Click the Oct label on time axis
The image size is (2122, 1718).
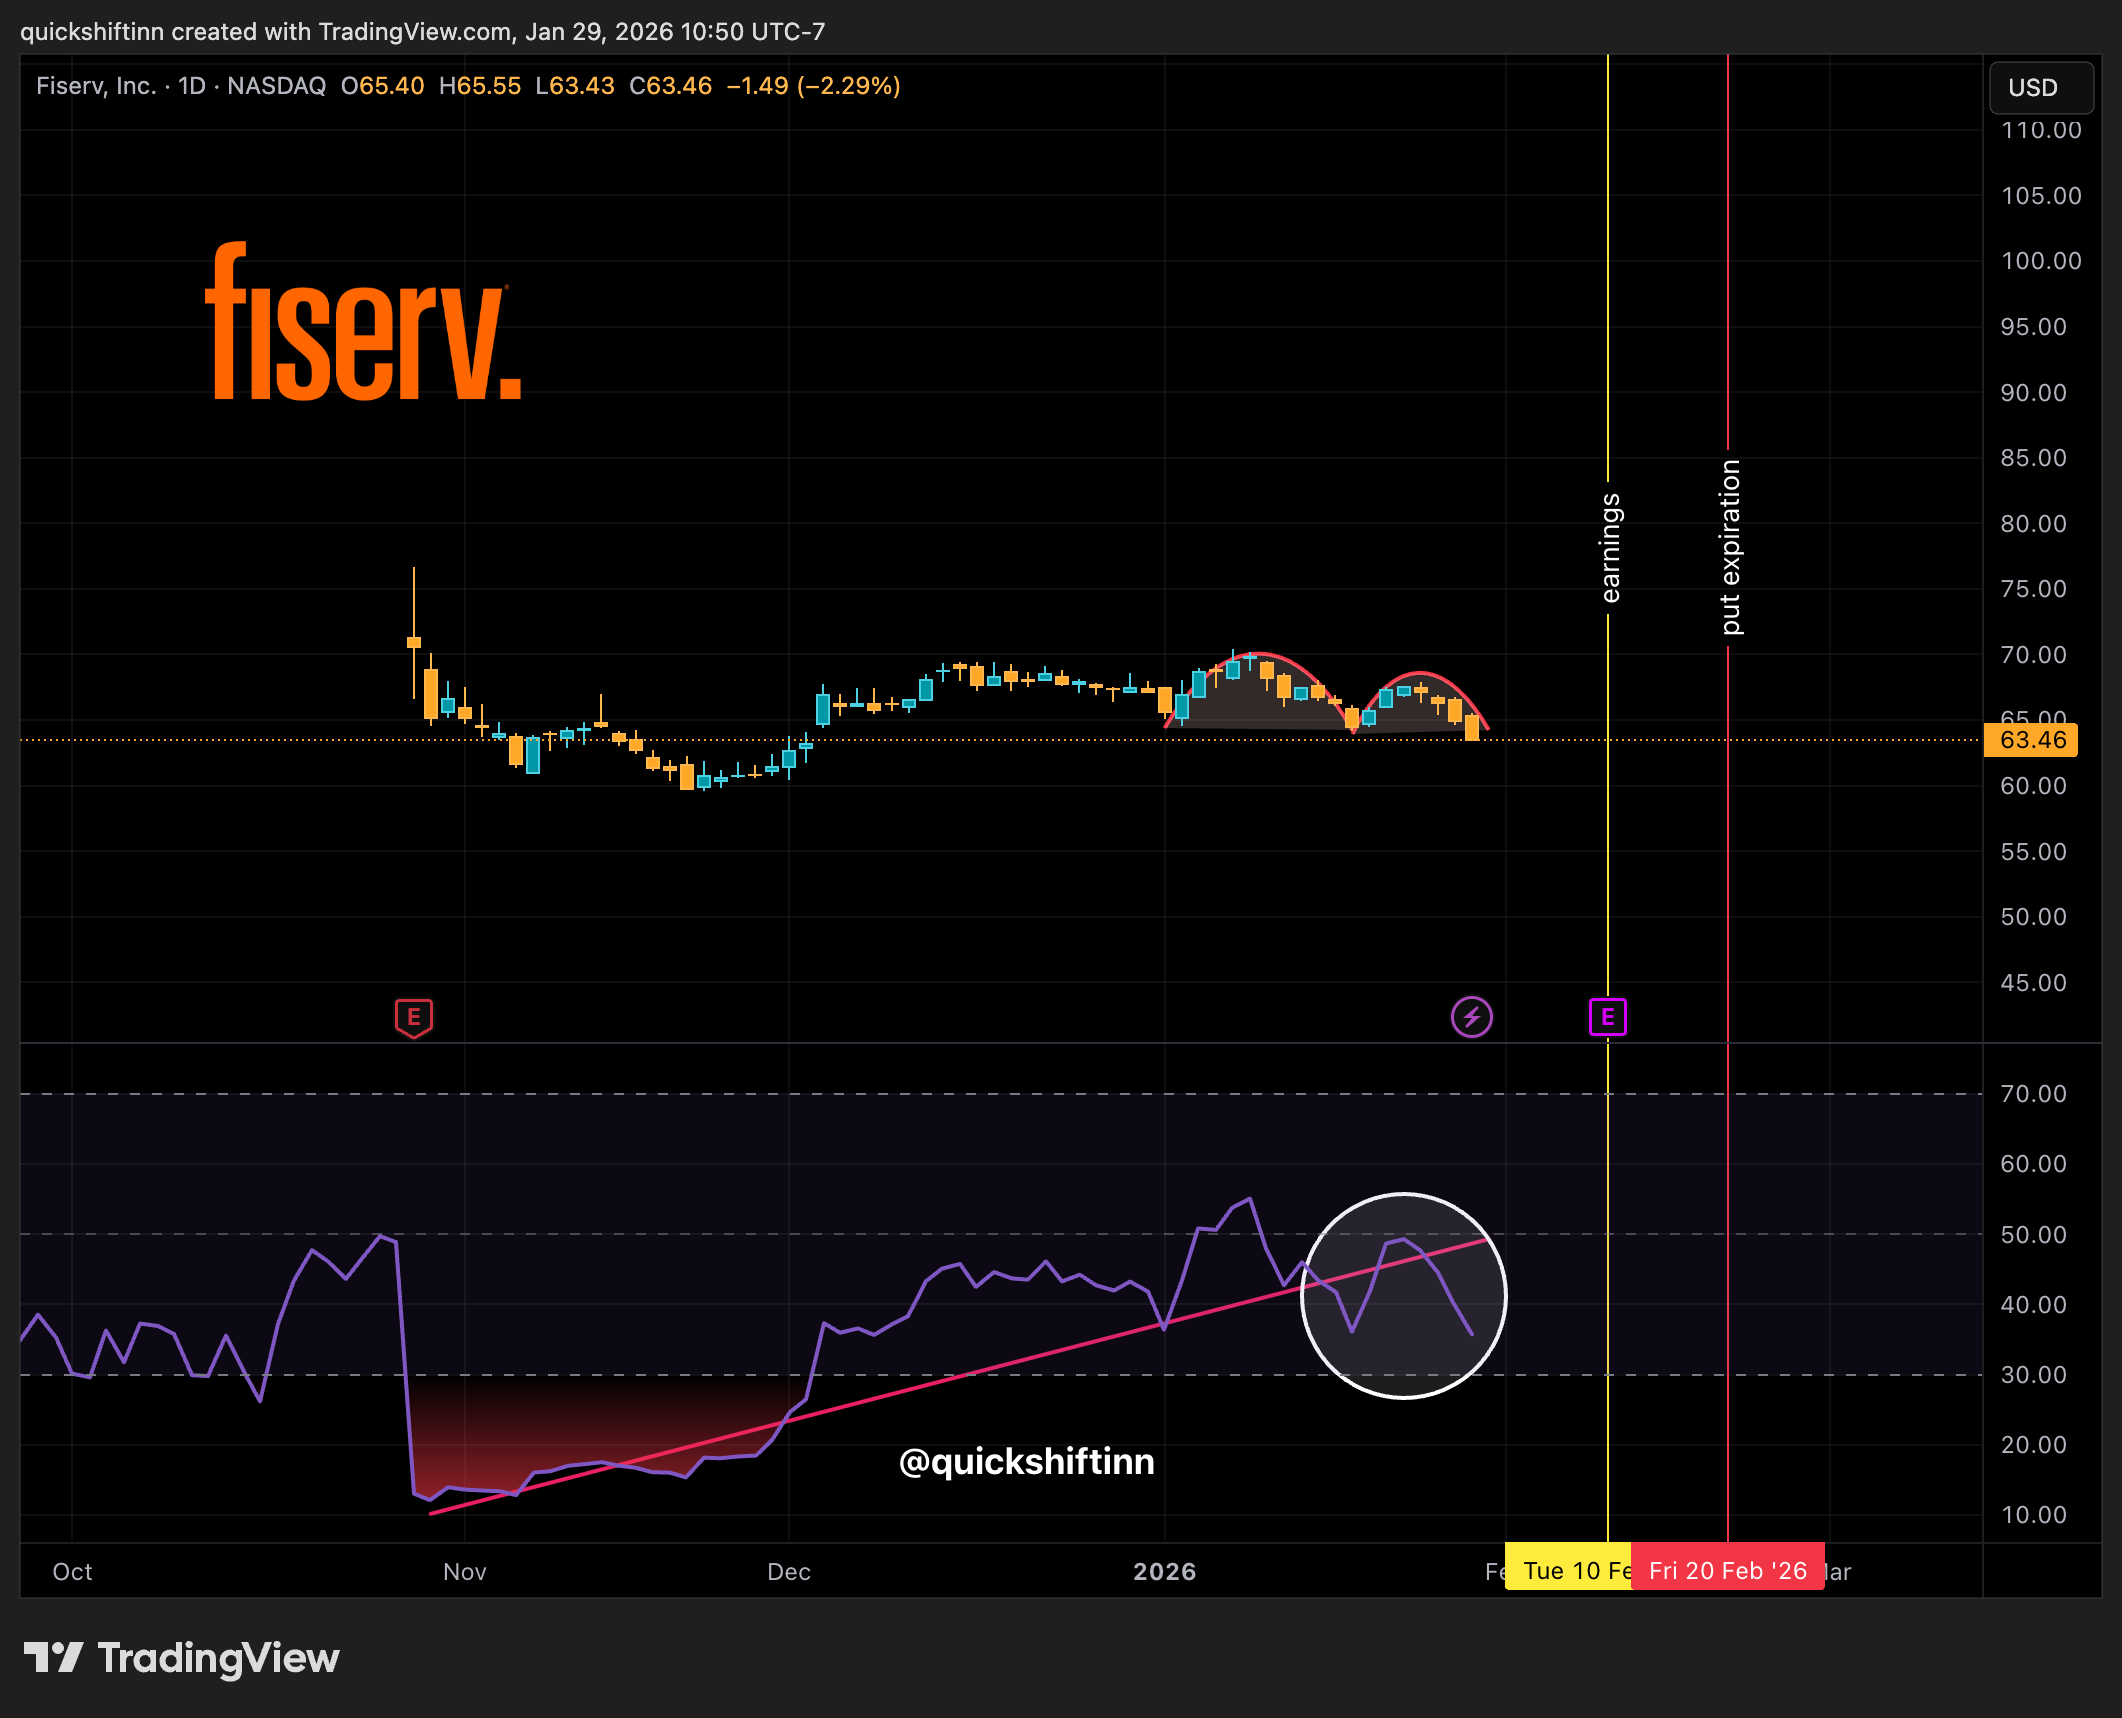click(72, 1572)
